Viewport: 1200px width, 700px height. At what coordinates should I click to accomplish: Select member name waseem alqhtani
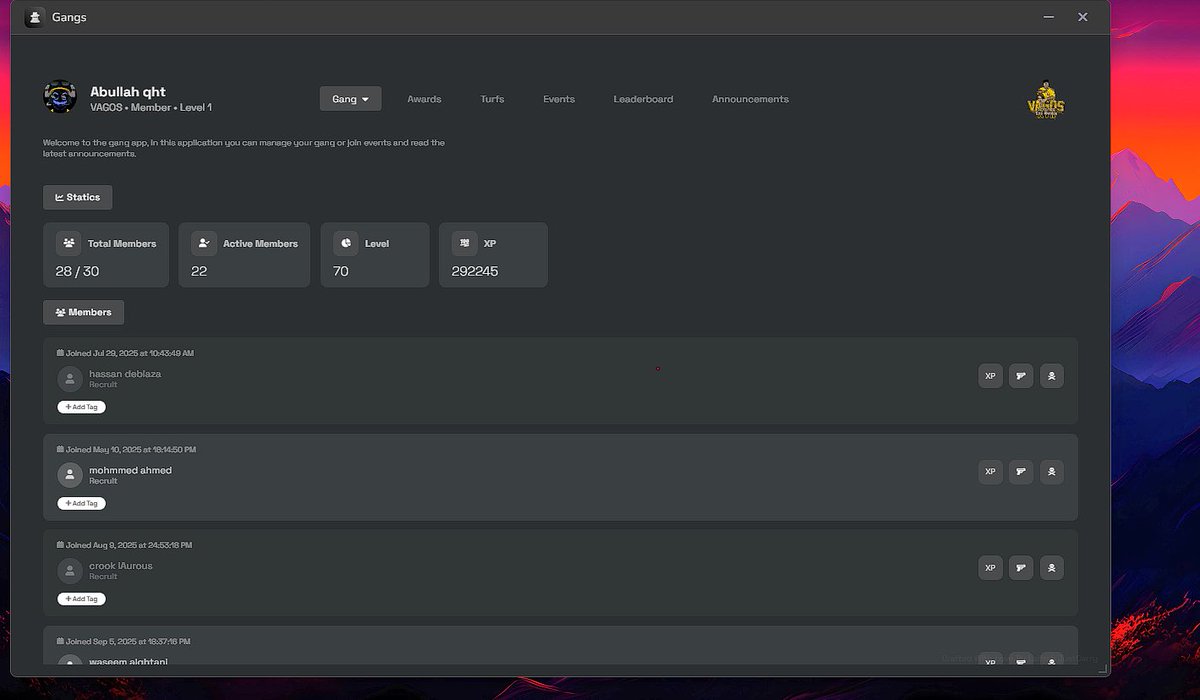point(128,661)
